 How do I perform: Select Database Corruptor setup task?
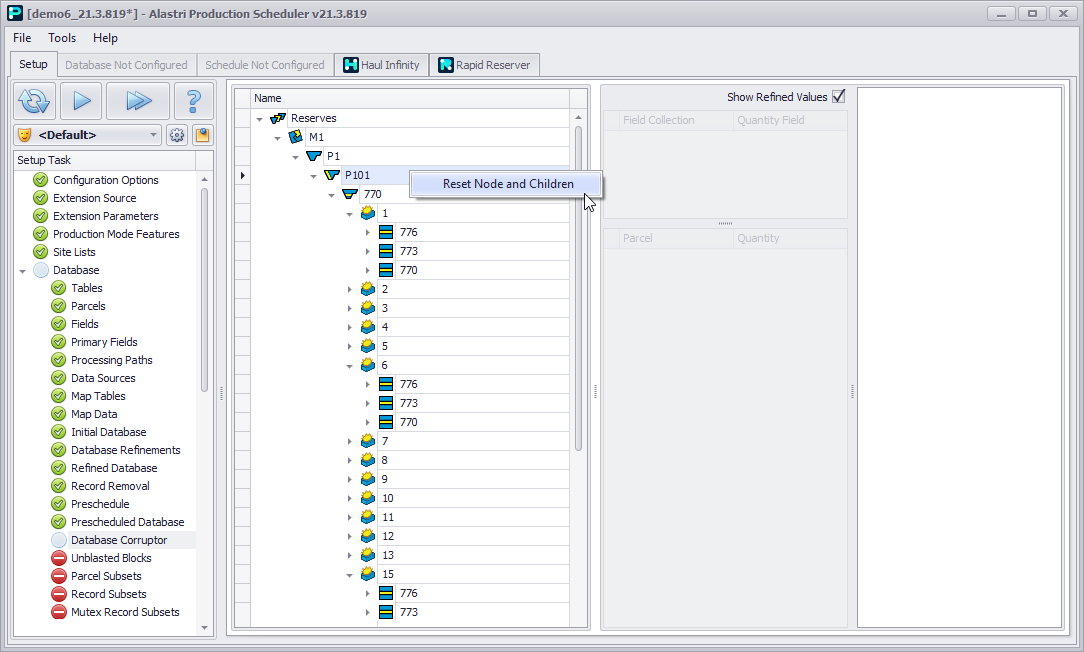[x=119, y=540]
